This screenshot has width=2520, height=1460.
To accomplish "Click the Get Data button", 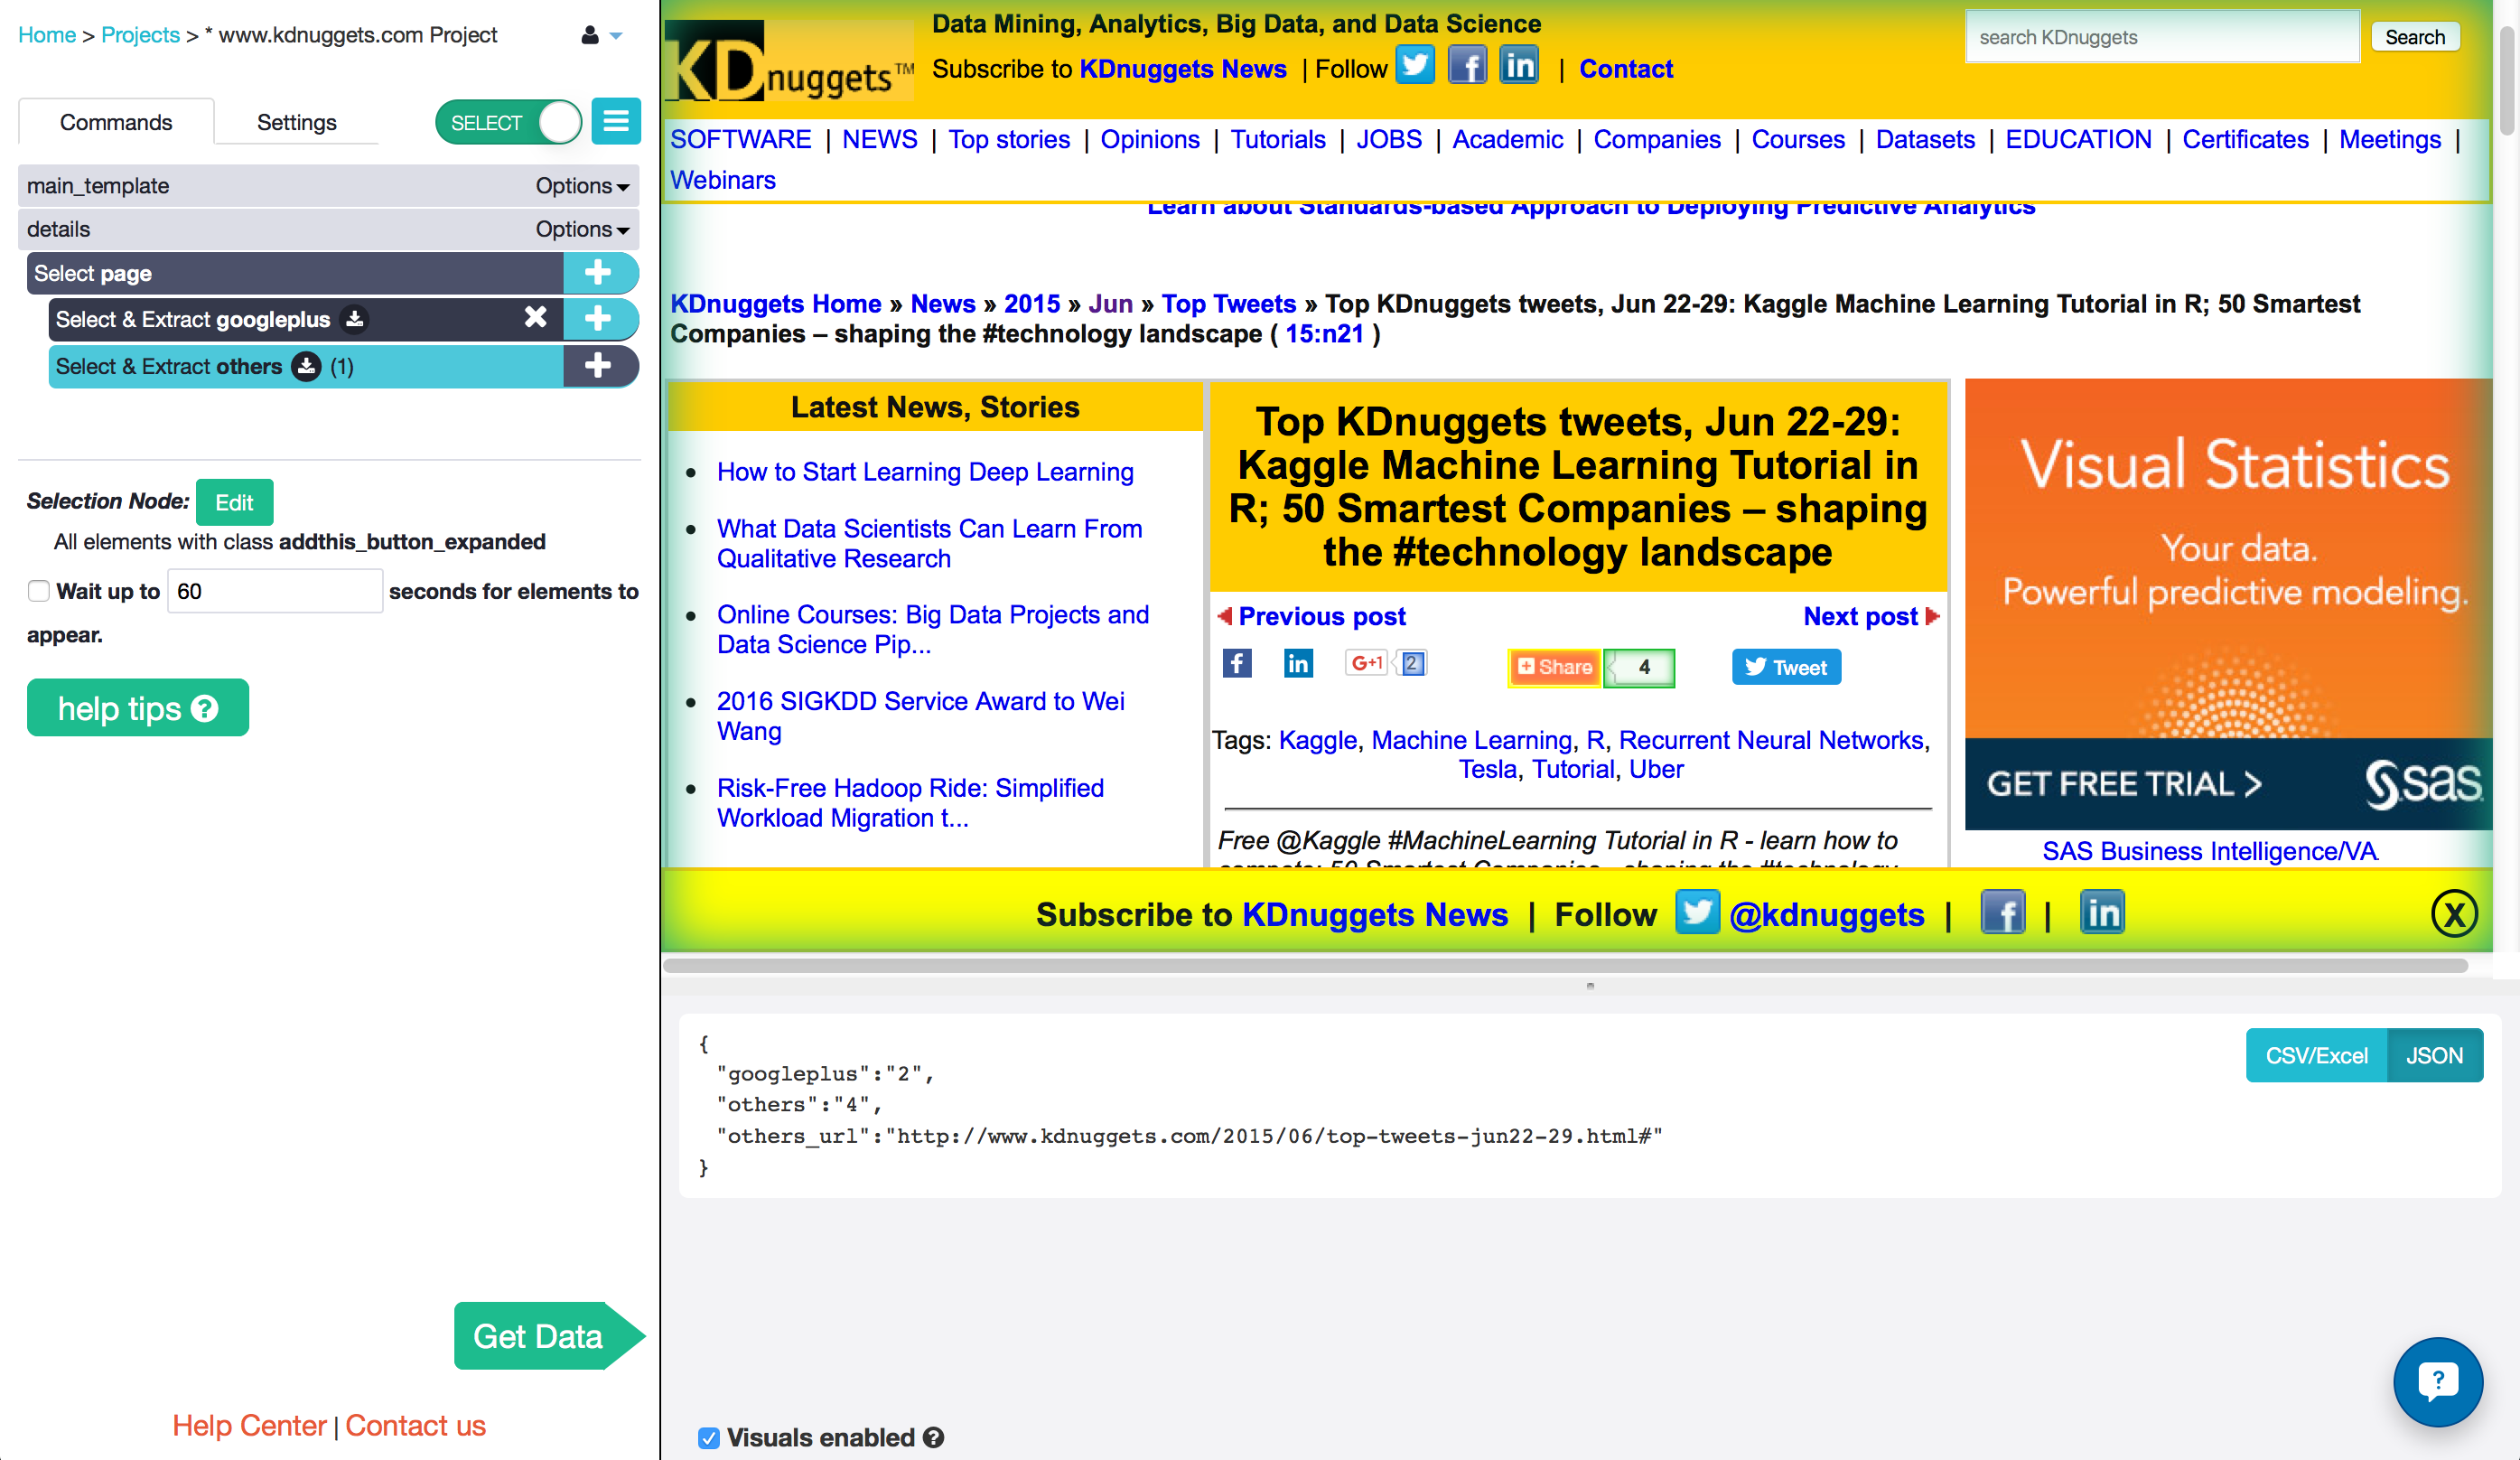I will [538, 1338].
